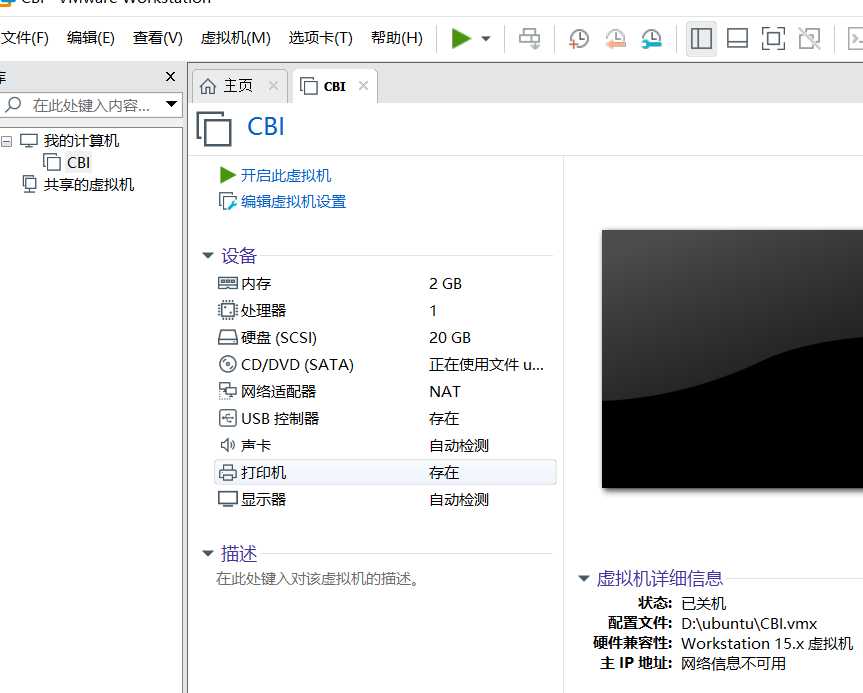Image resolution: width=863 pixels, height=693 pixels.
Task: Click the 内存 memory device icon
Action: click(227, 283)
